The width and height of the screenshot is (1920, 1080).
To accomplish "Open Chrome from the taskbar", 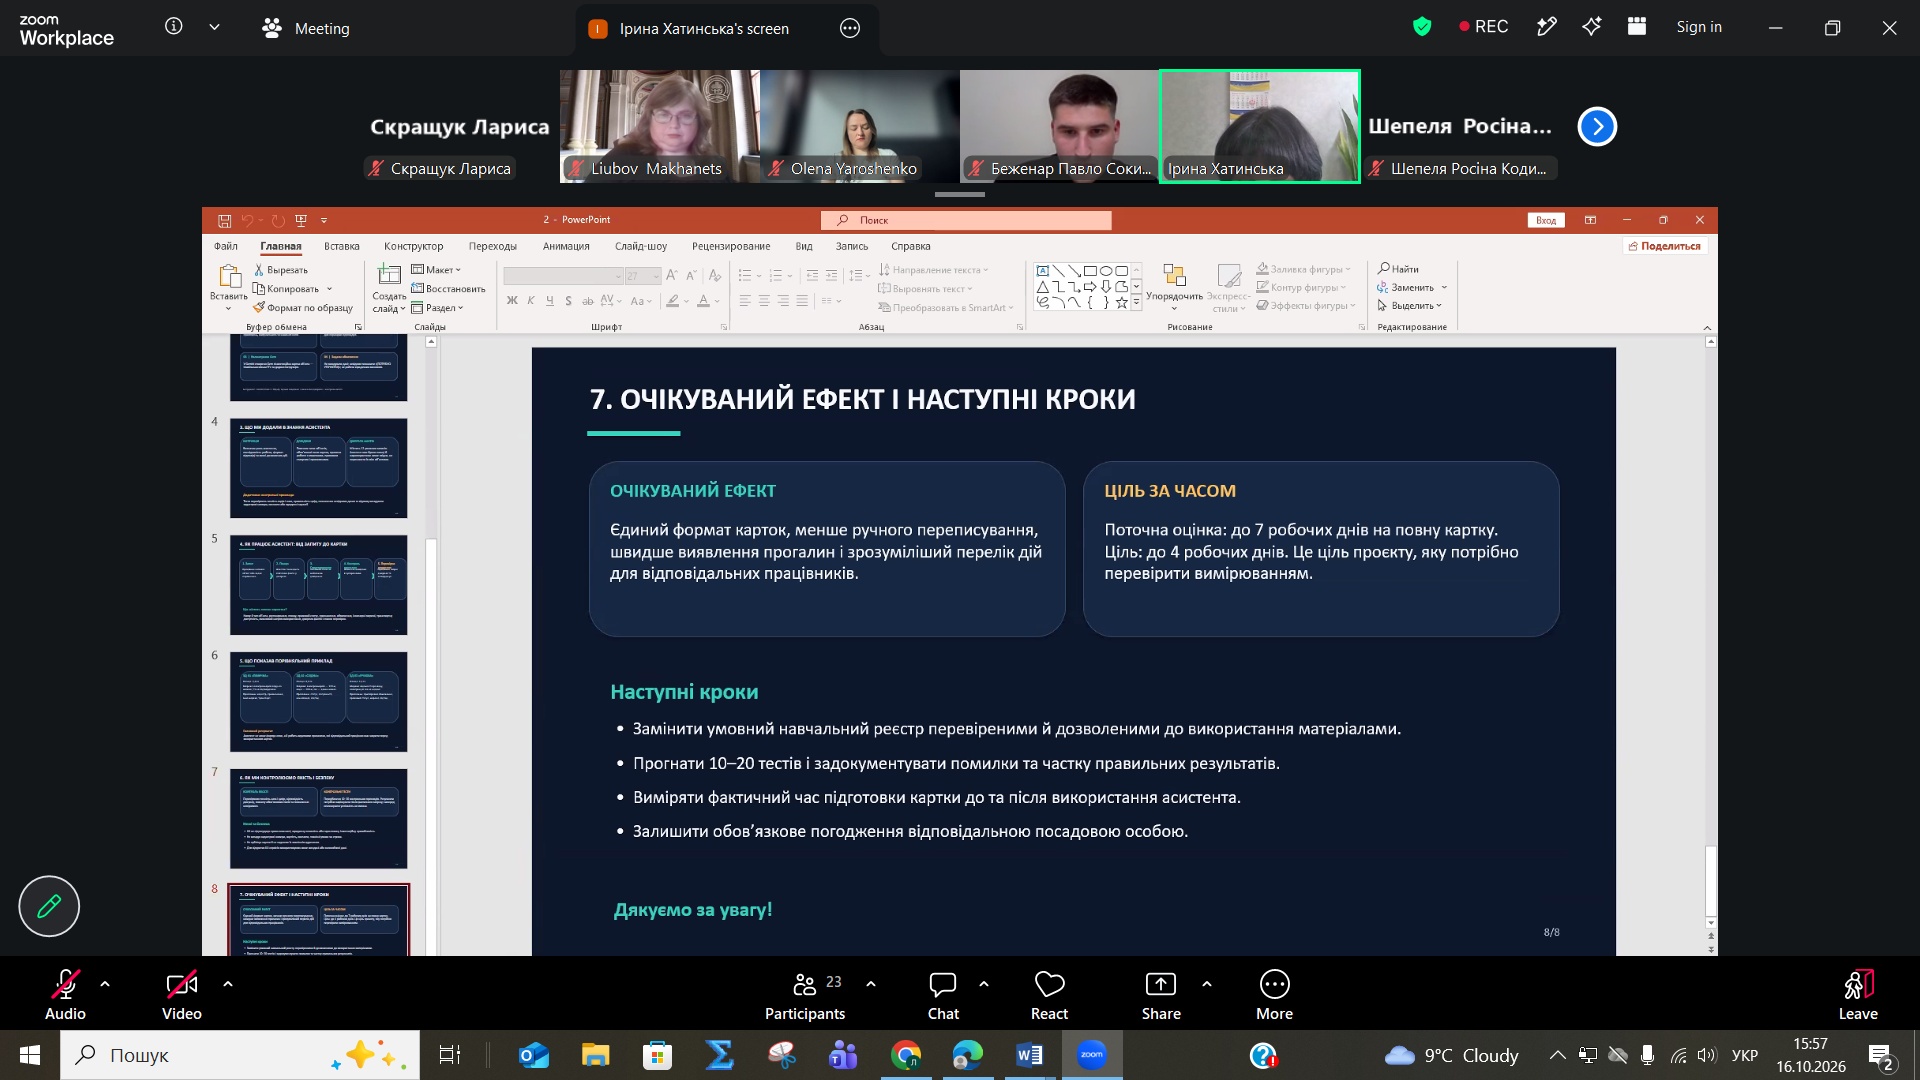I will (906, 1055).
